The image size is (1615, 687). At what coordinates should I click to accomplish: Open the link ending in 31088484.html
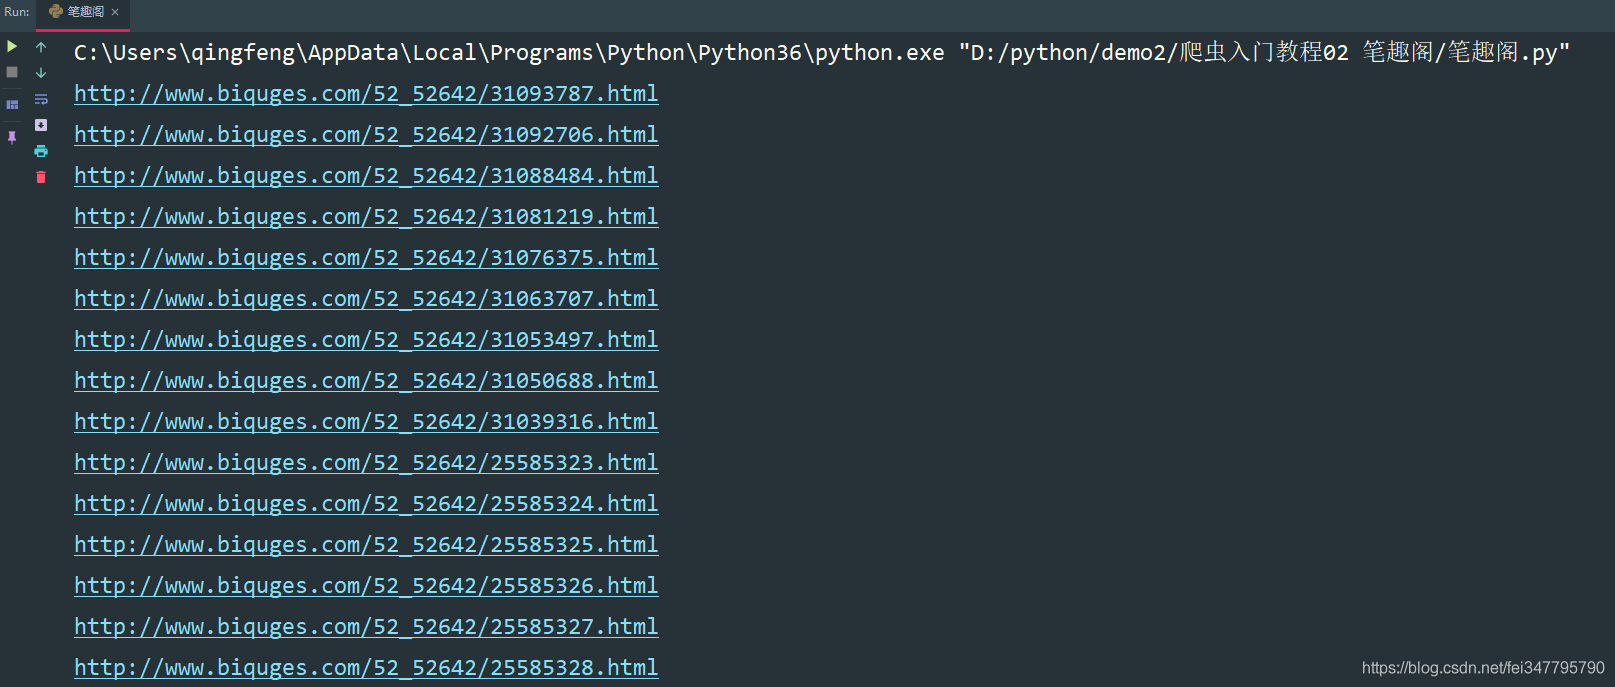tap(366, 176)
